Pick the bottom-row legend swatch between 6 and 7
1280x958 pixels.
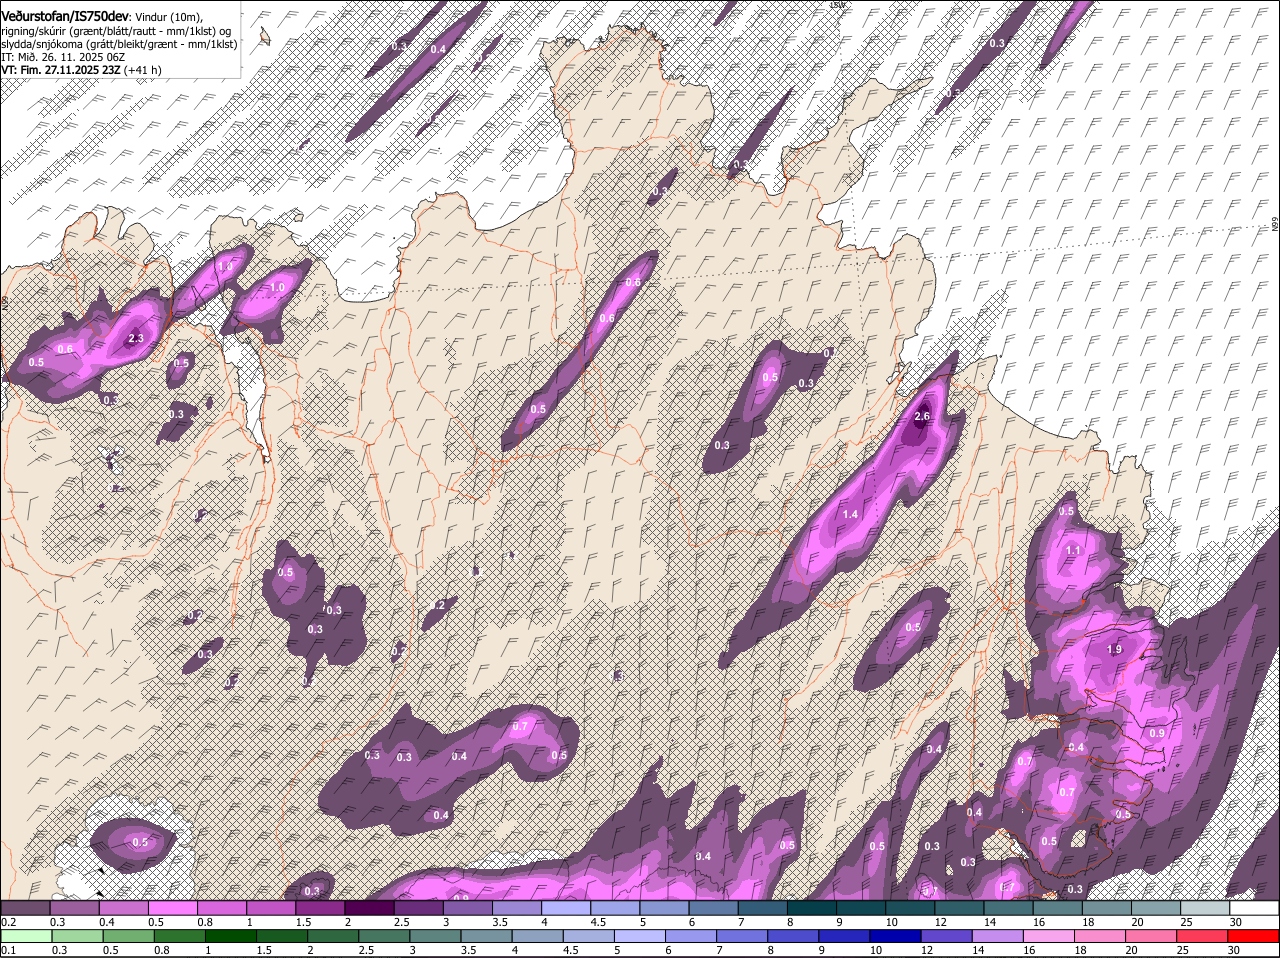point(691,936)
